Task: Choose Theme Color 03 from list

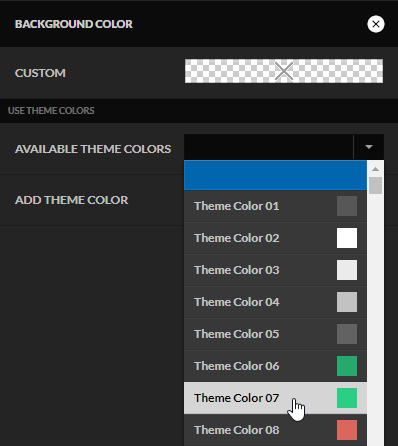Action: [275, 270]
